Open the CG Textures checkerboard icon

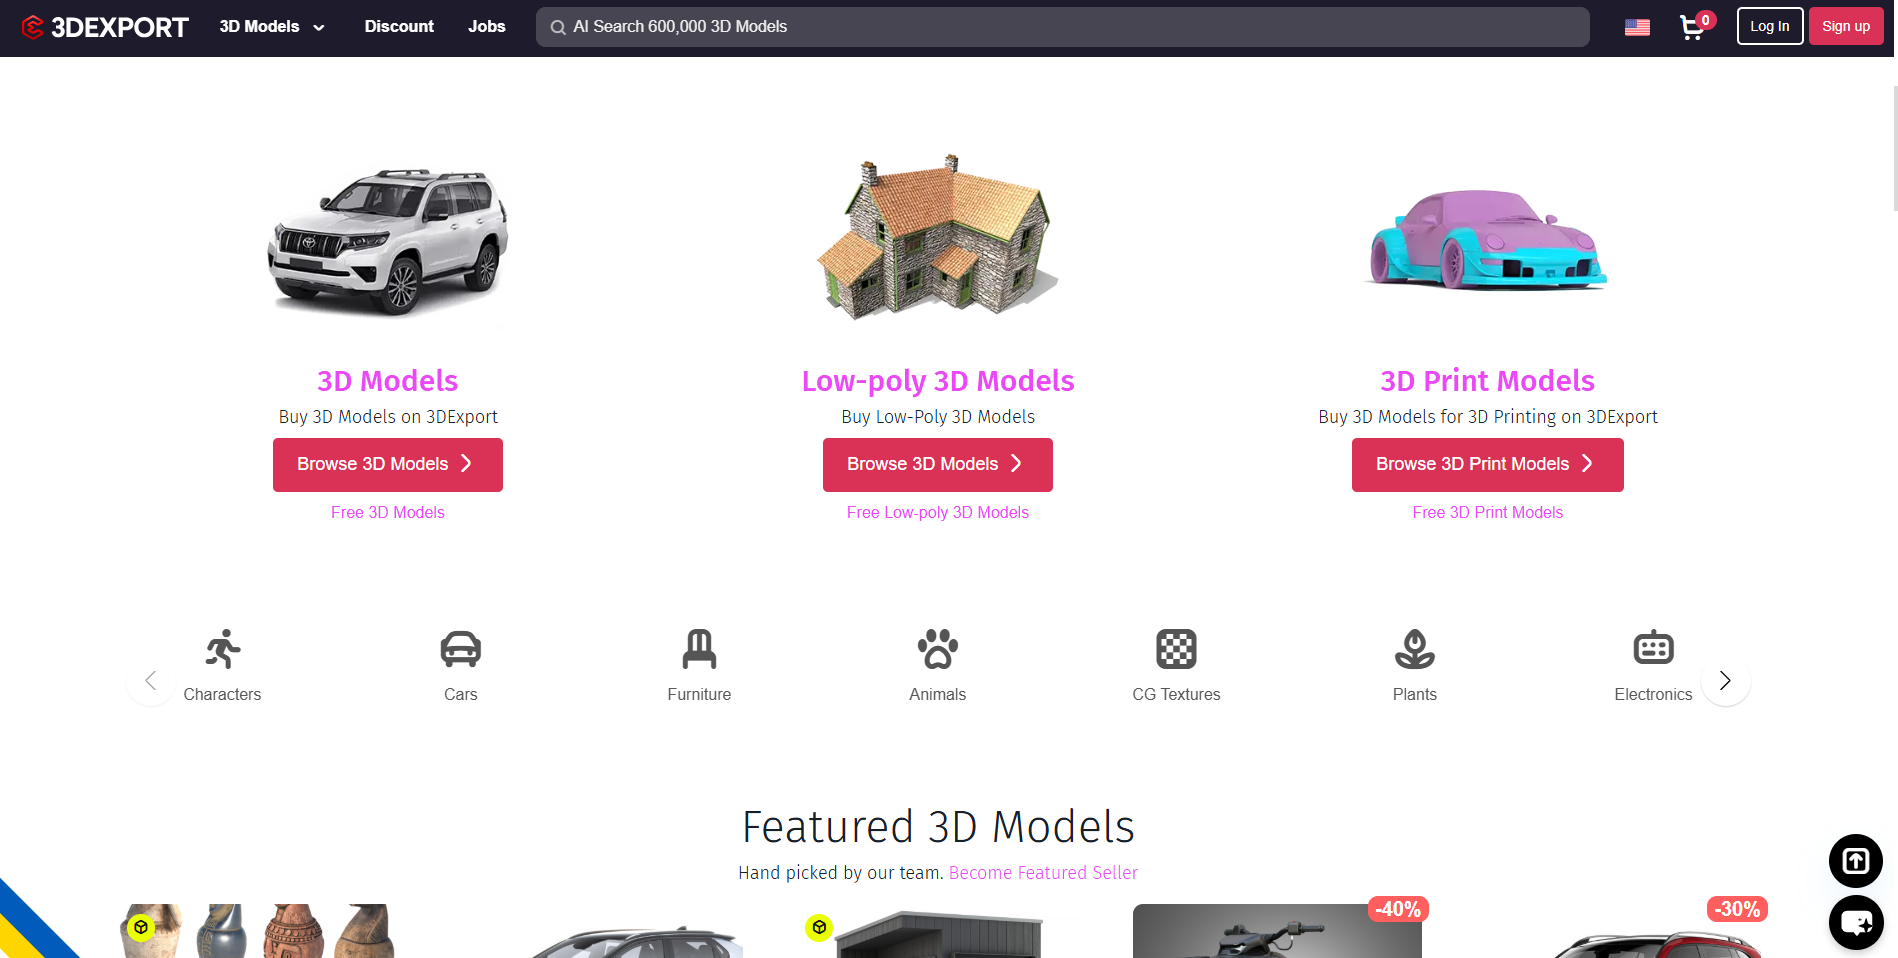[1176, 649]
